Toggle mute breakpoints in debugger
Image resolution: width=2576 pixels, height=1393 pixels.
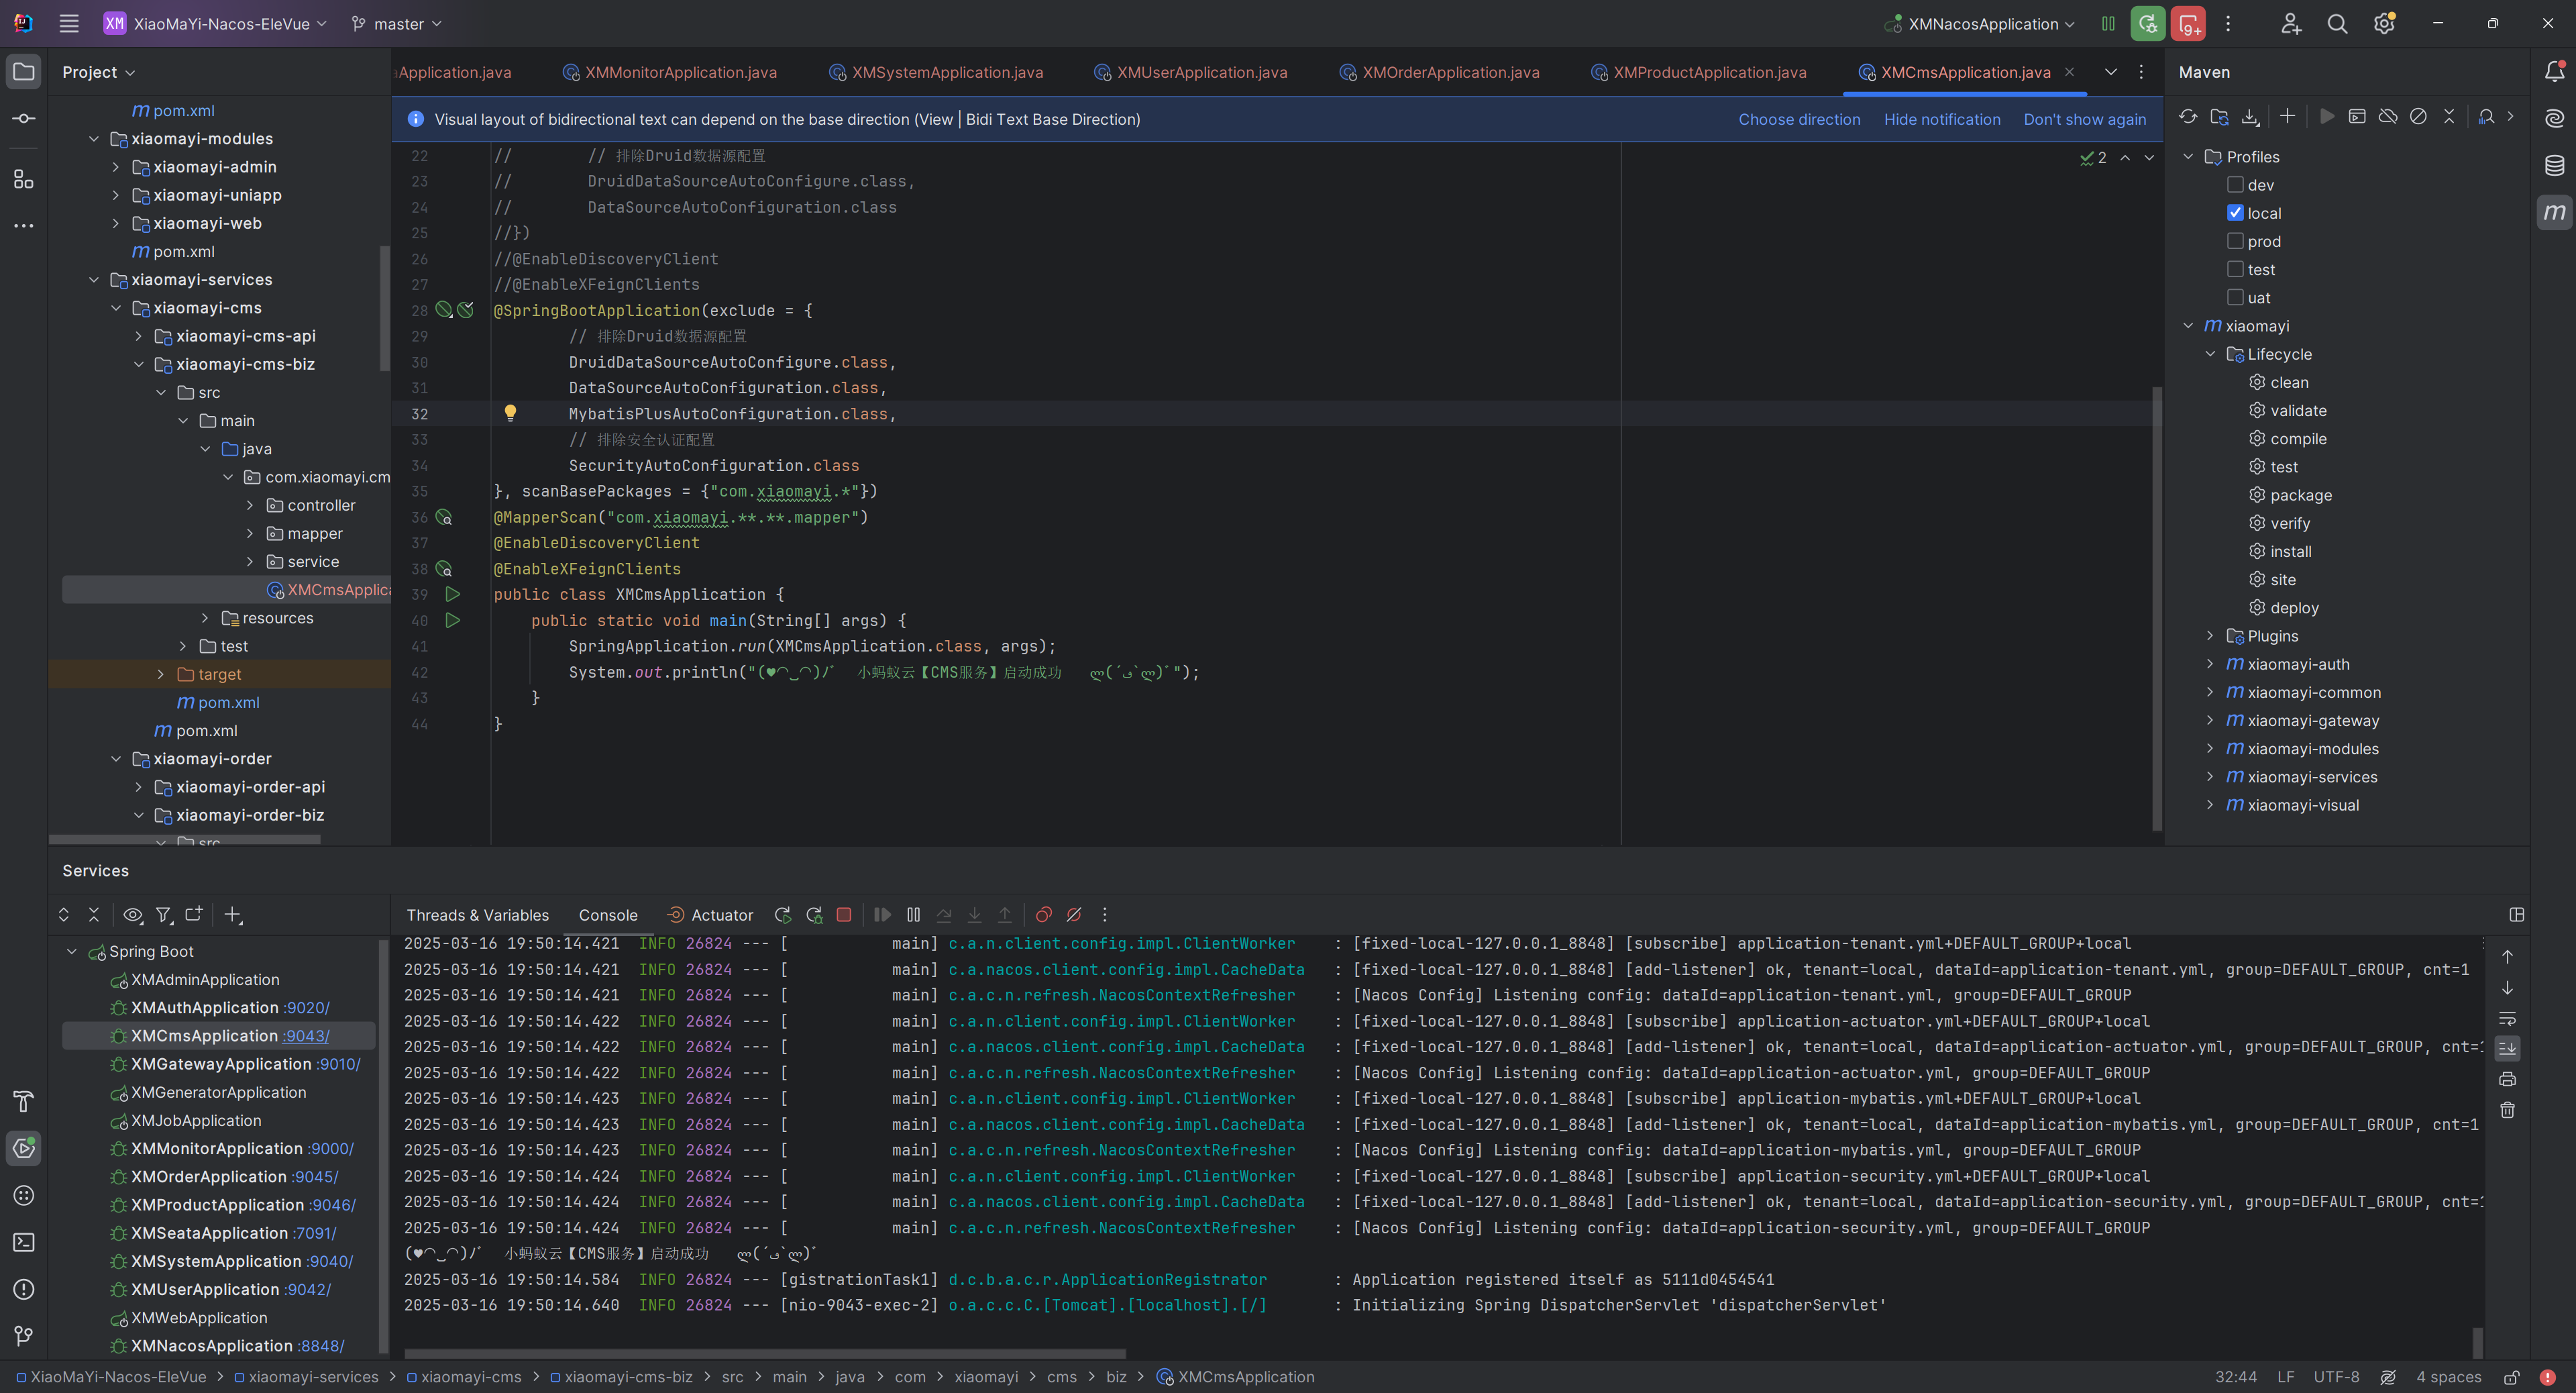tap(1074, 914)
